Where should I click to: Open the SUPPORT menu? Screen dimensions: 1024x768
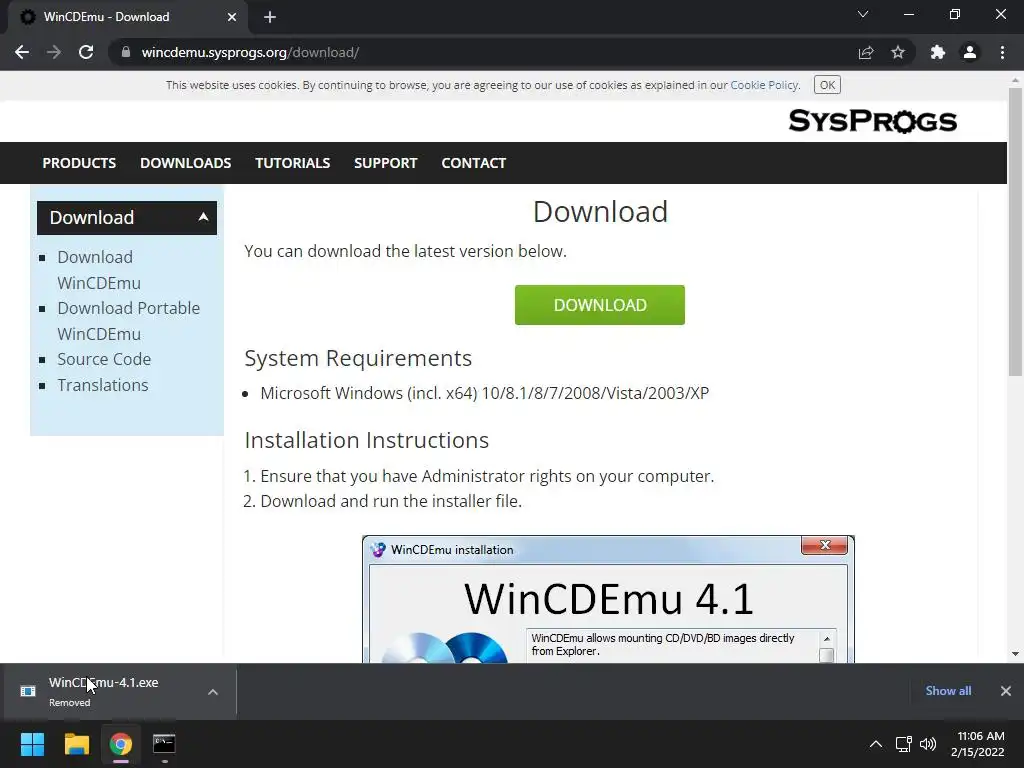[385, 163]
